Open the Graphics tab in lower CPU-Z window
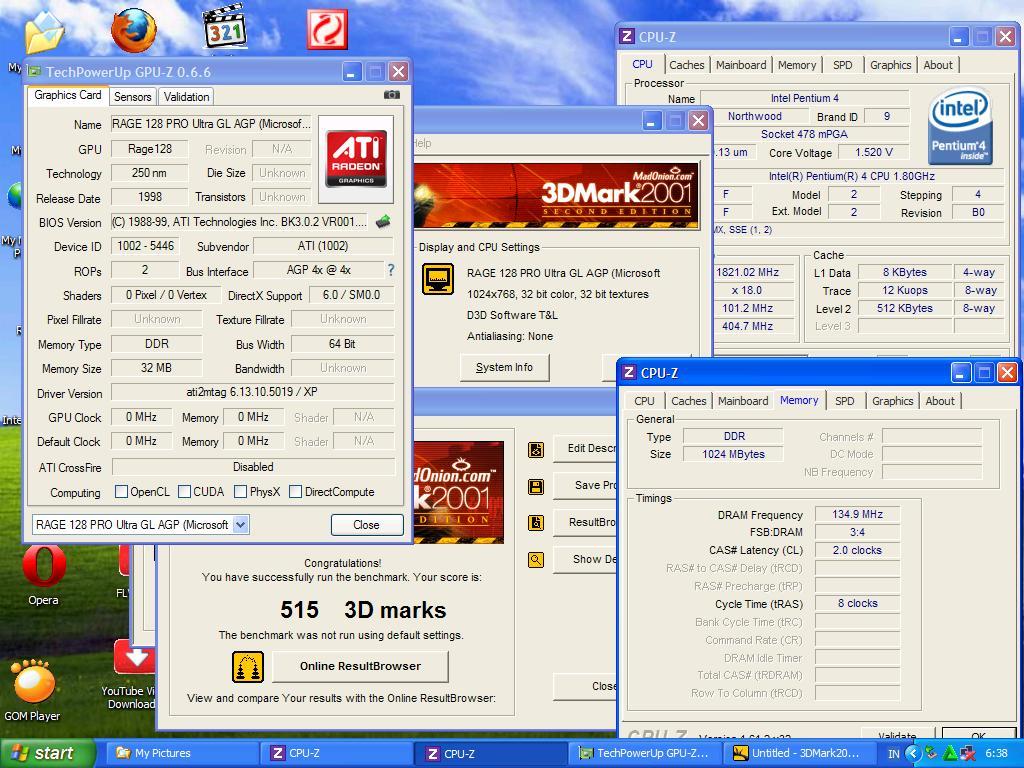Screen dimensions: 1024x768 (892, 401)
